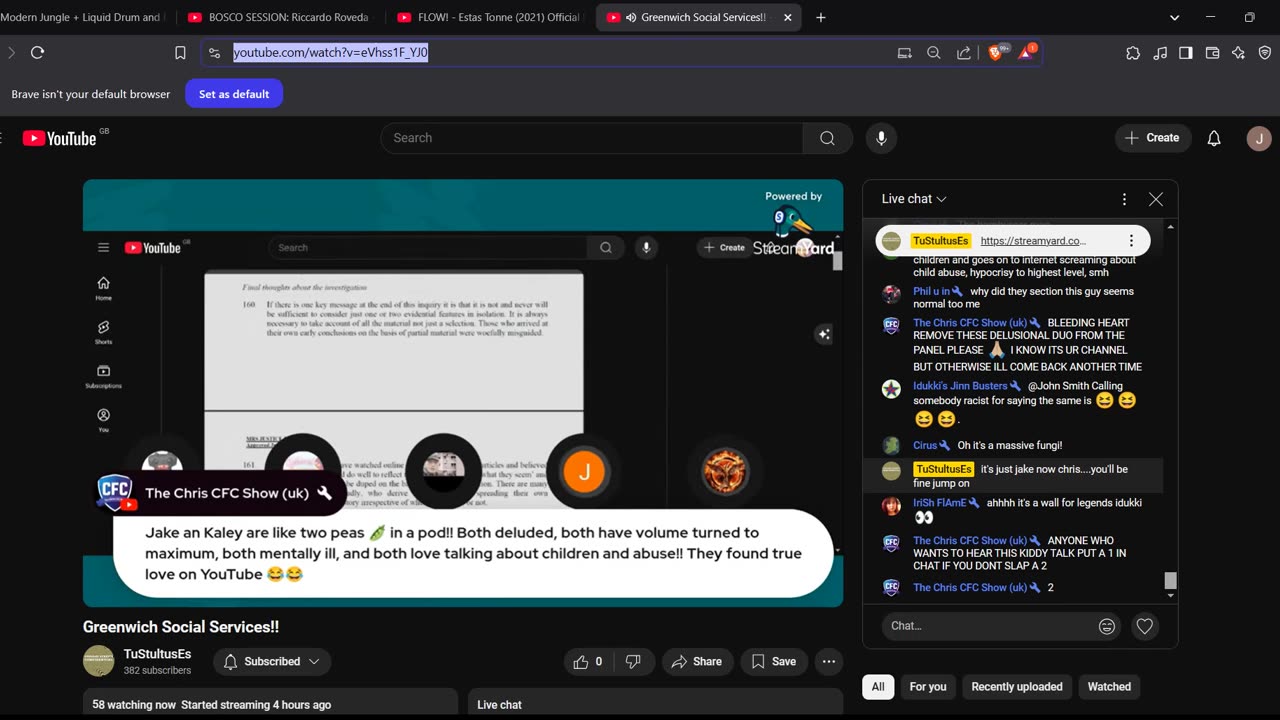
Task: Open the pinned message three-dot menu
Action: click(1131, 241)
